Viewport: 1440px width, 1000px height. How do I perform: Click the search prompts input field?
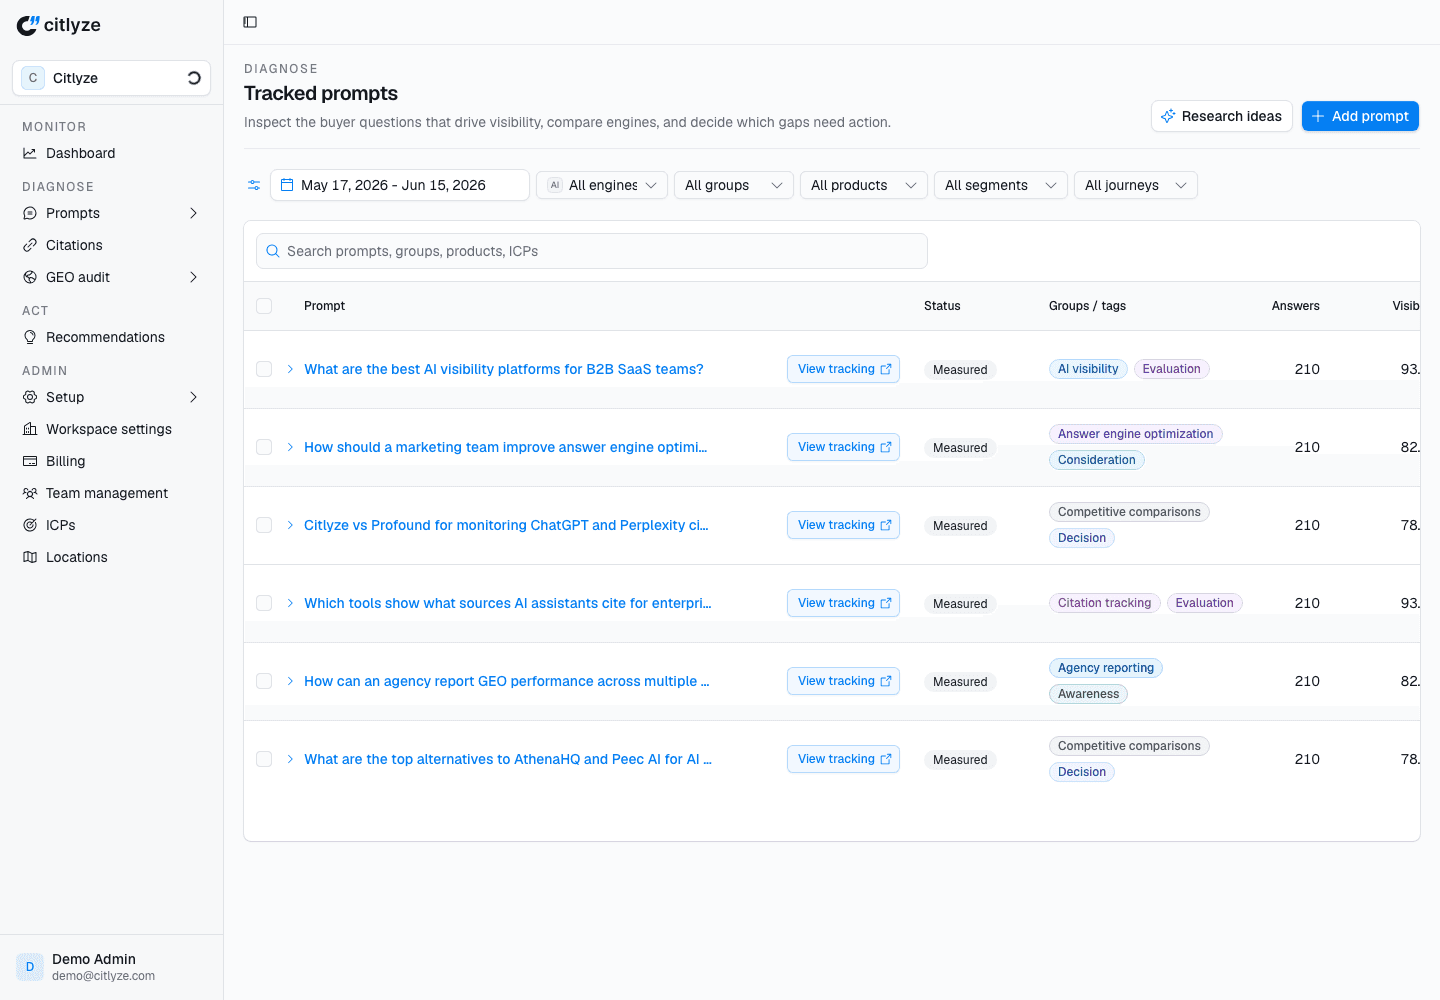(592, 251)
